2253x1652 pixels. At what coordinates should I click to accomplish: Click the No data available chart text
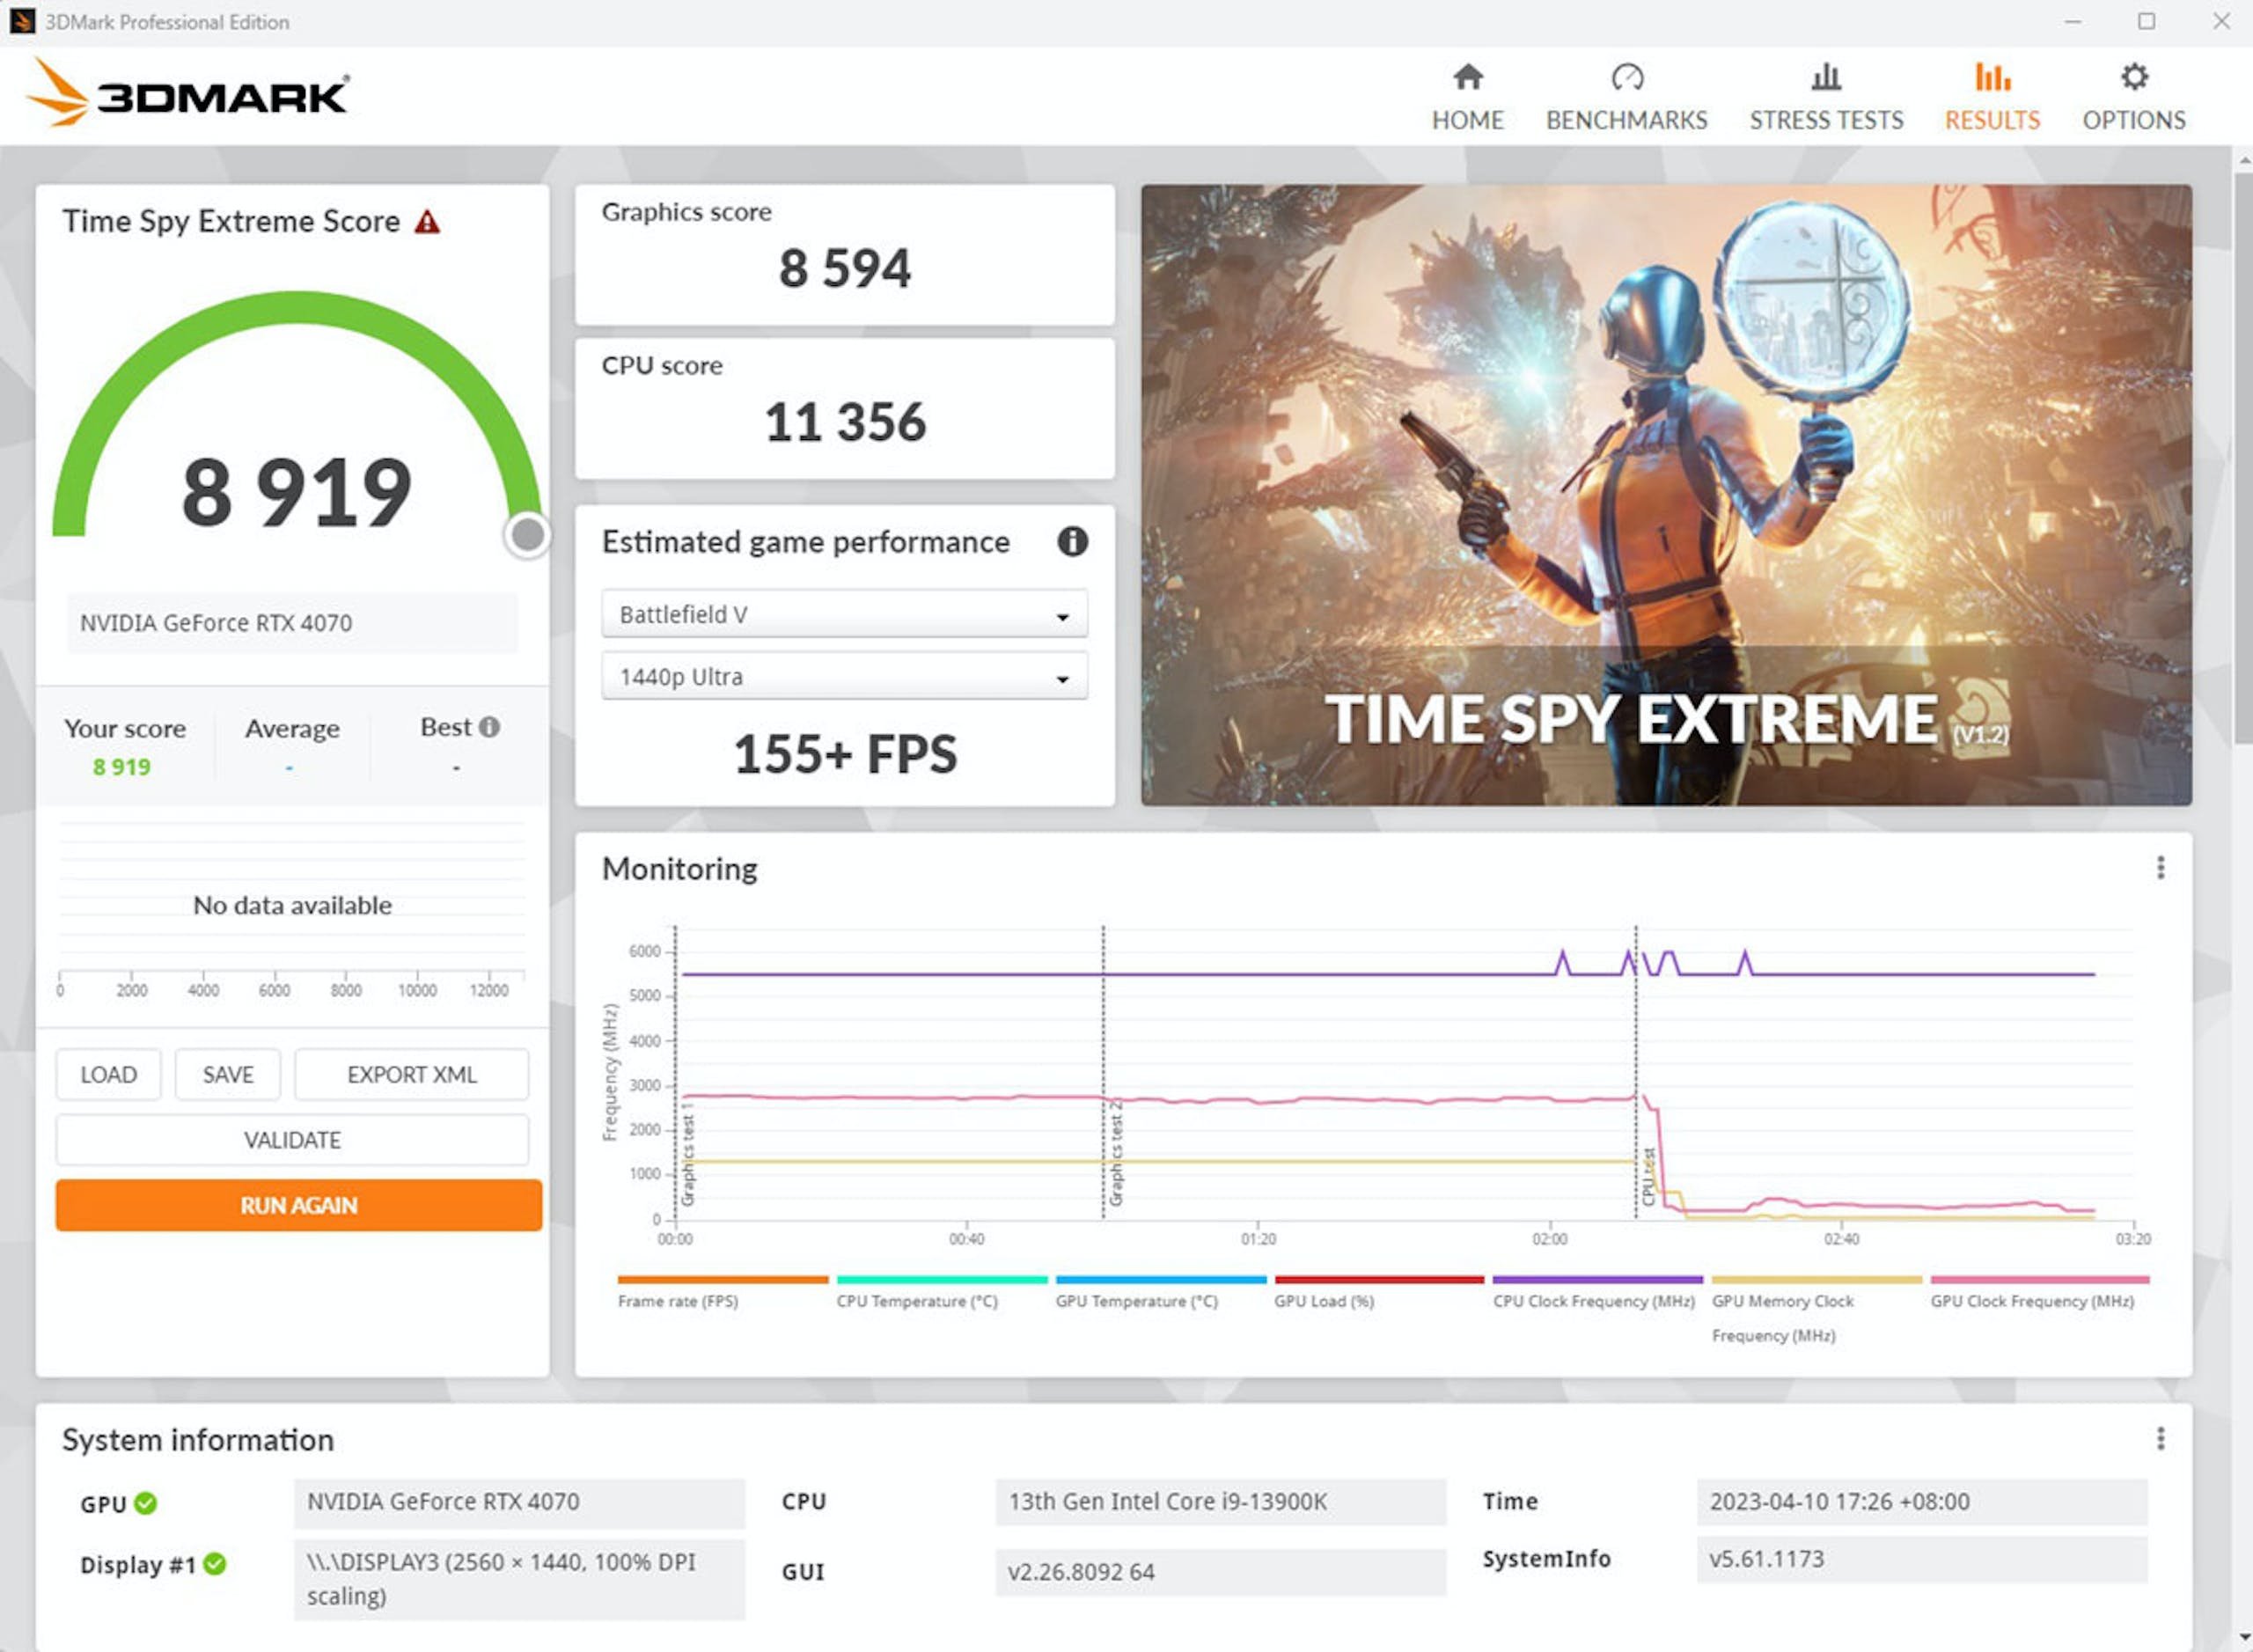point(292,905)
